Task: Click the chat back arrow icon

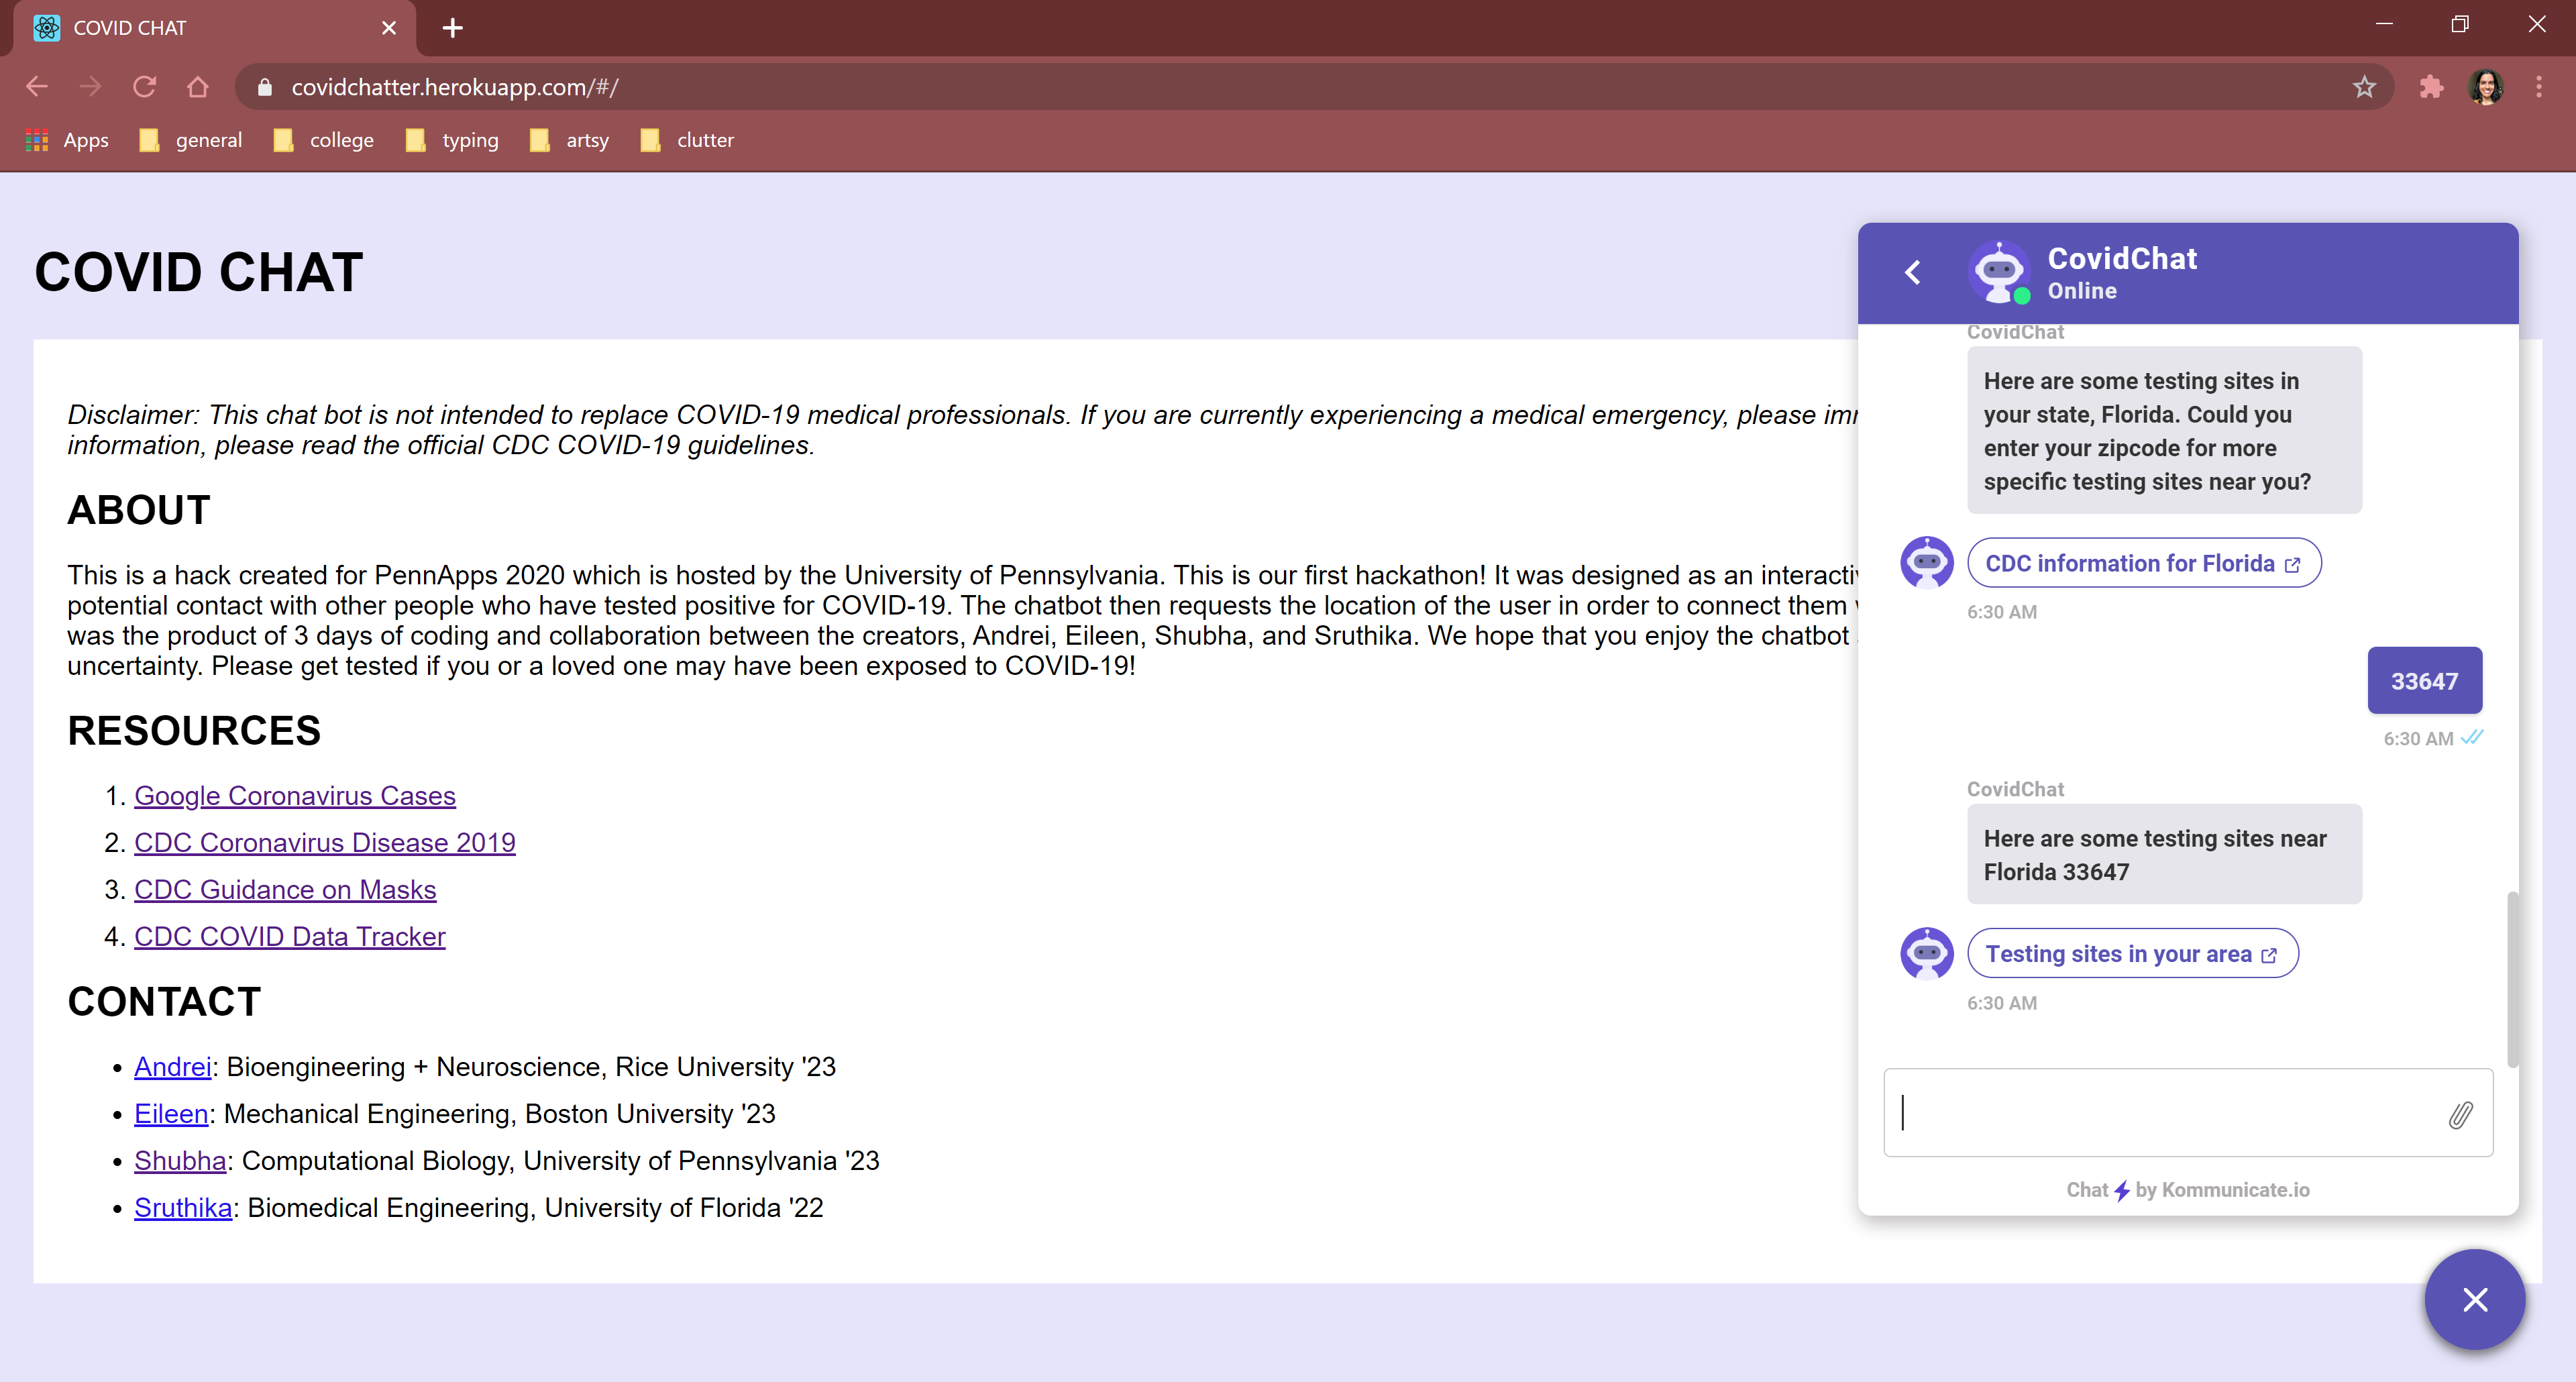Action: (1912, 272)
